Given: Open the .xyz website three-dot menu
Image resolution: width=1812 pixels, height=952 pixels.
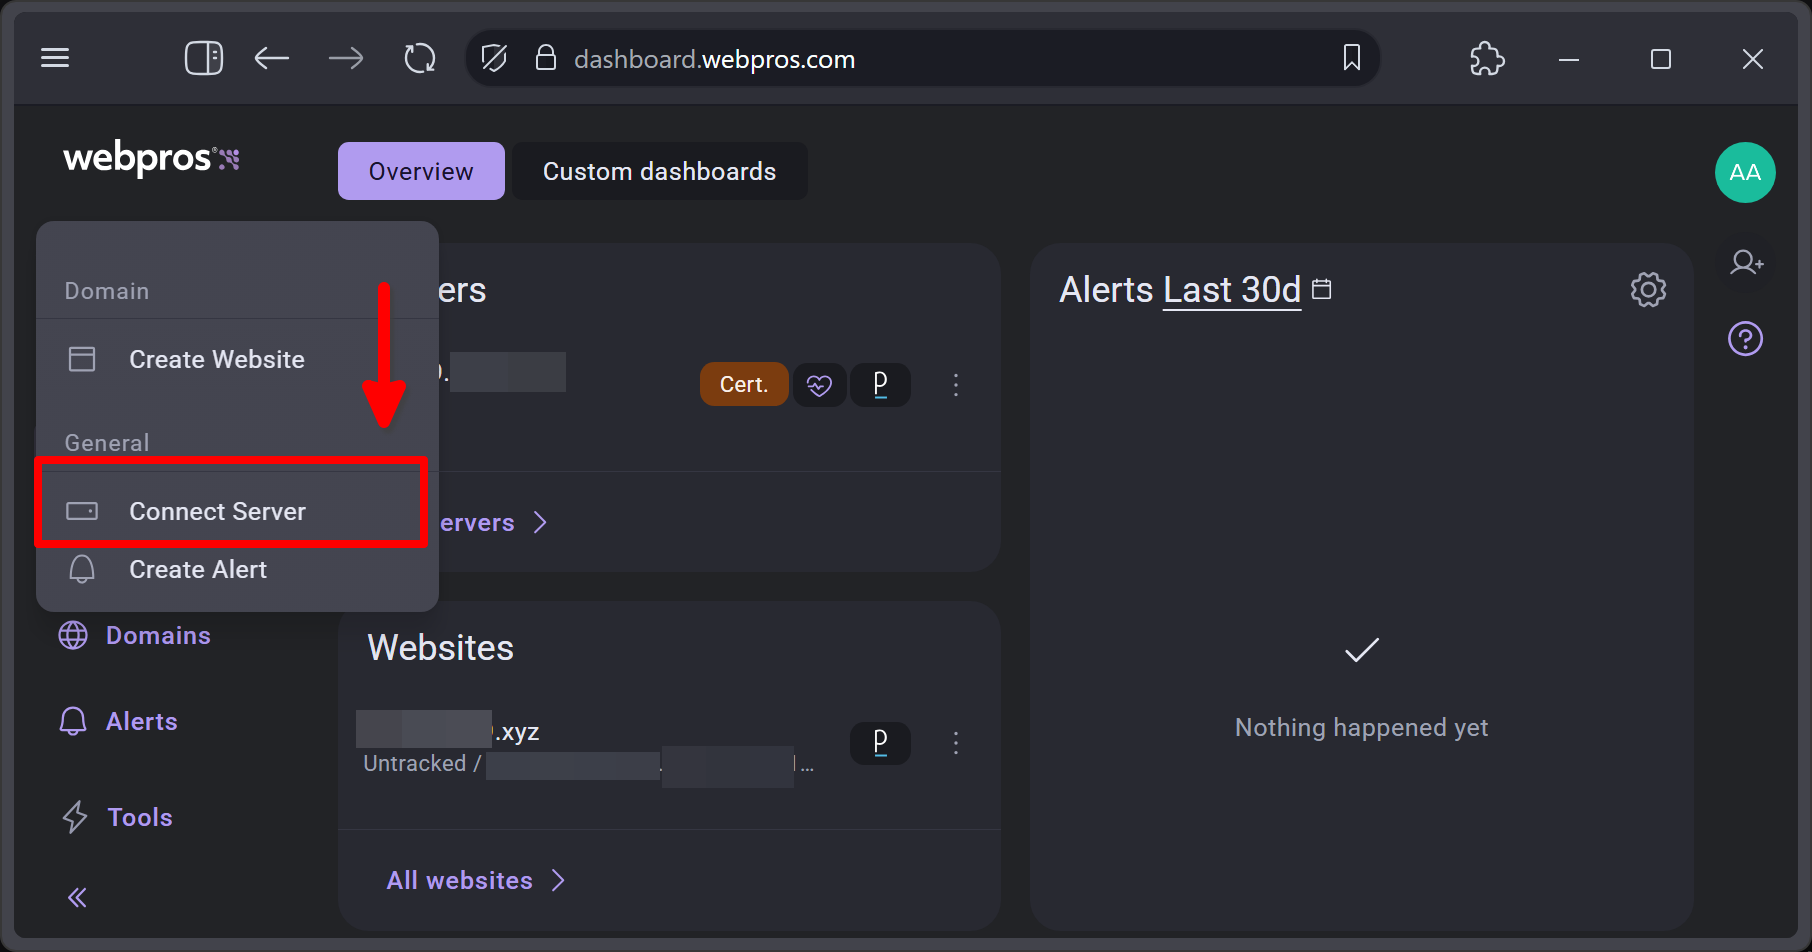Looking at the screenshot, I should [x=956, y=743].
